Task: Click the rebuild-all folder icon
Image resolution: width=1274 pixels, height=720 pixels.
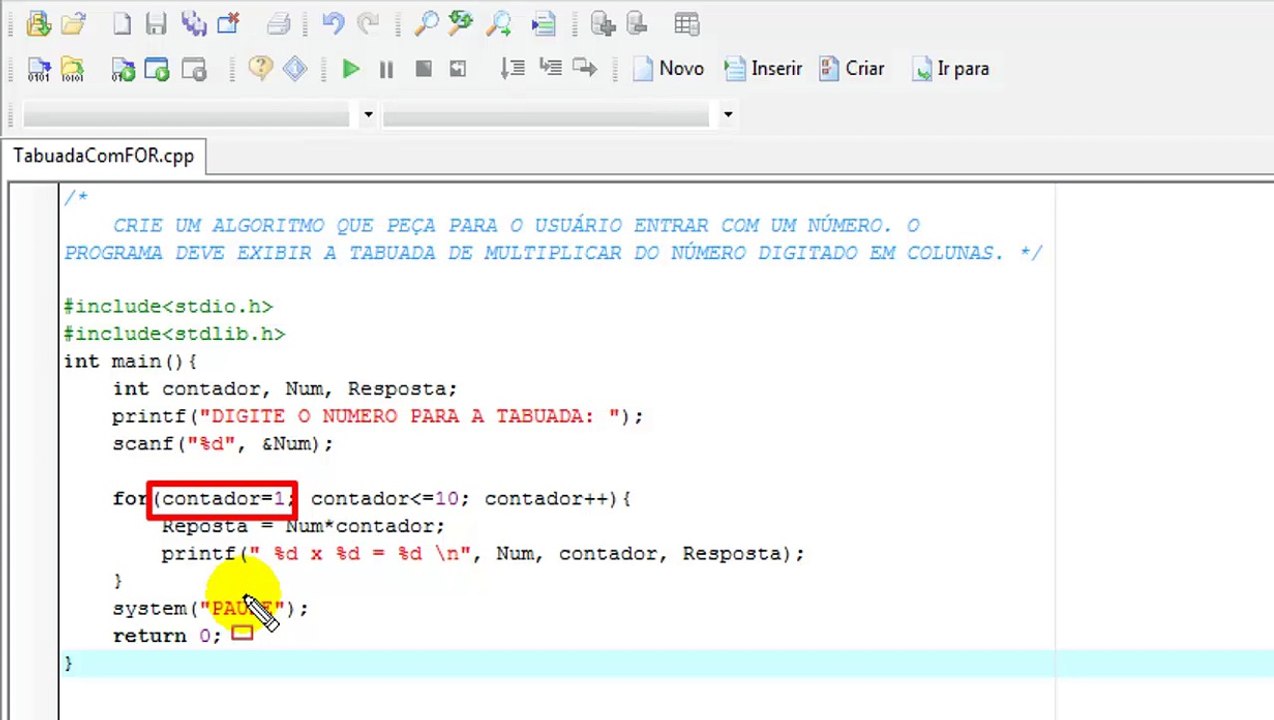Action: (x=72, y=69)
